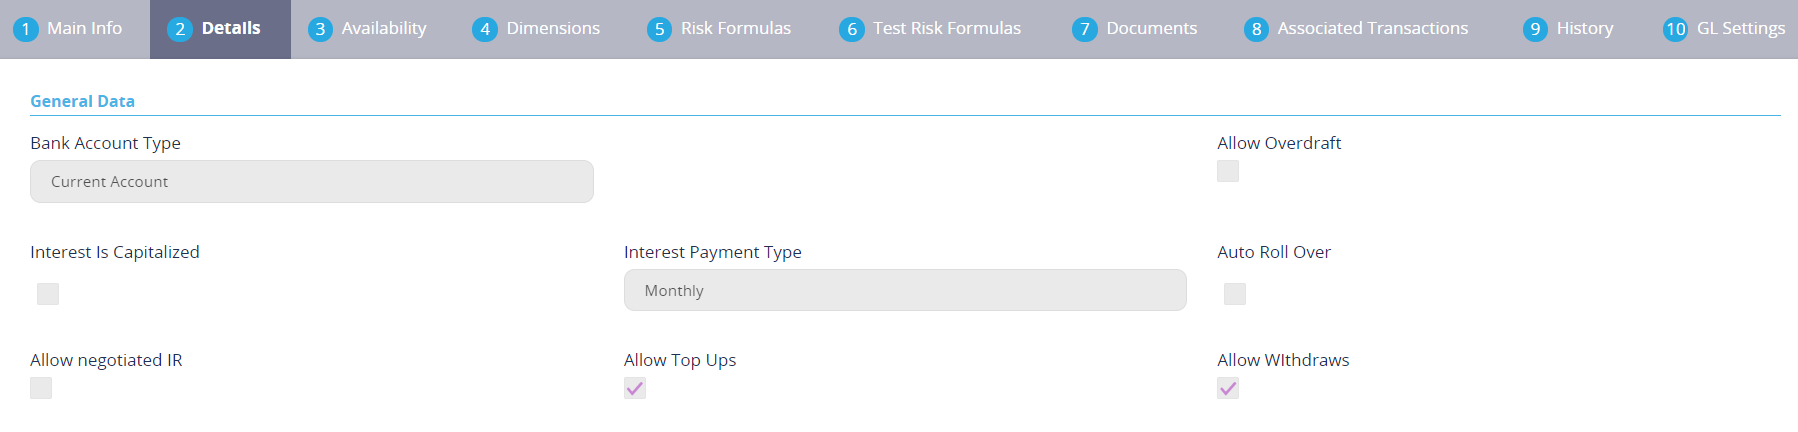Viewport: 1798px width, 432px height.
Task: Toggle the Auto Roll Over checkbox
Action: point(1235,293)
